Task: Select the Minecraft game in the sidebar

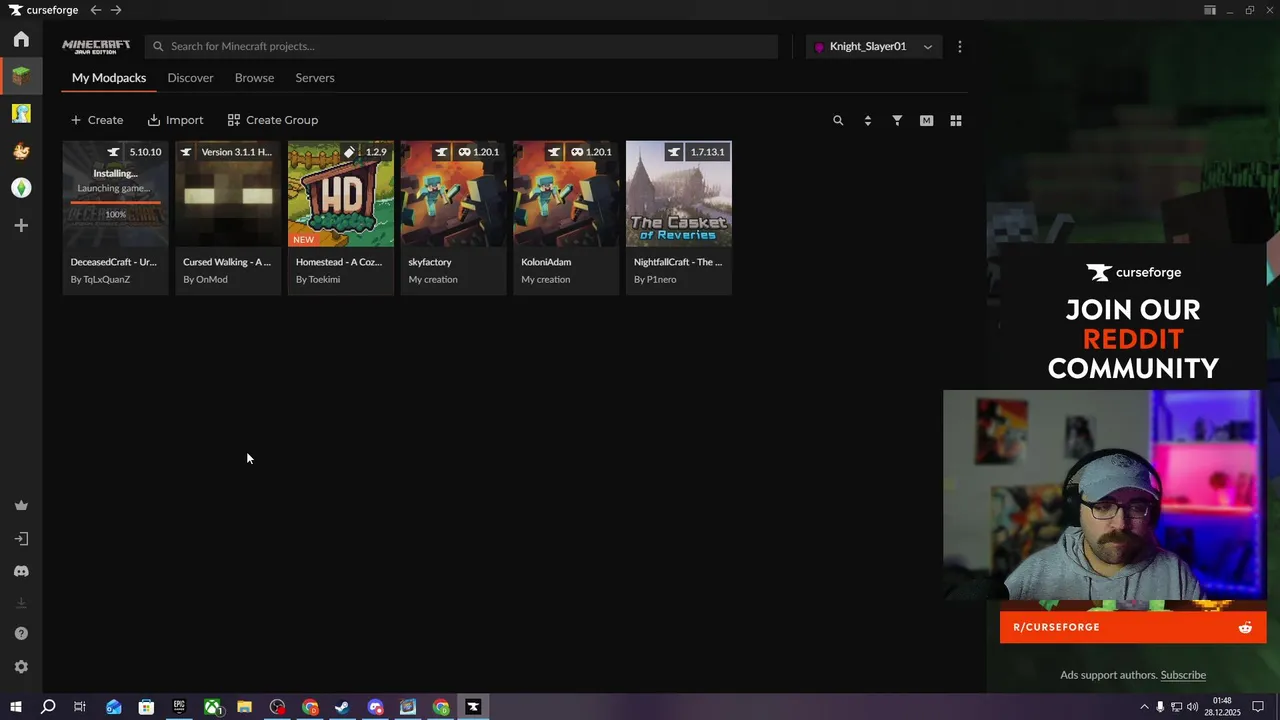Action: (x=21, y=76)
